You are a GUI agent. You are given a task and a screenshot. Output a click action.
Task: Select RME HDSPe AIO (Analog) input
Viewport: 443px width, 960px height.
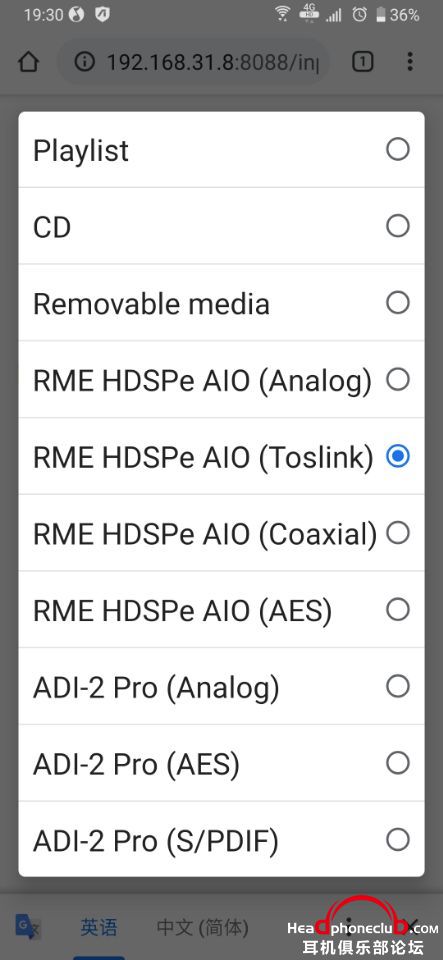tap(221, 380)
